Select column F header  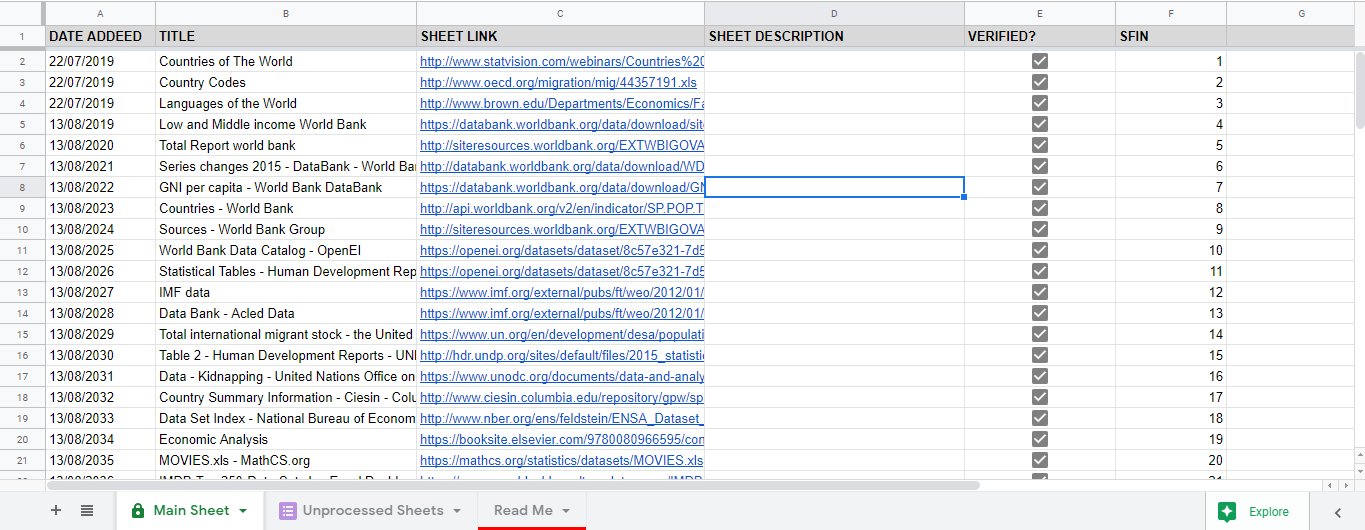[x=1171, y=13]
